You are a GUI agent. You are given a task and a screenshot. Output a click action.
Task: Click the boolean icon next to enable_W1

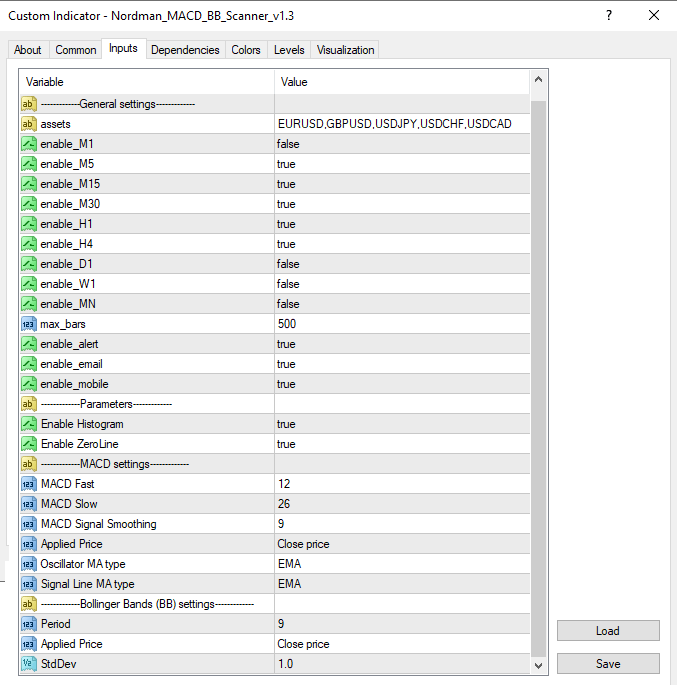28,284
